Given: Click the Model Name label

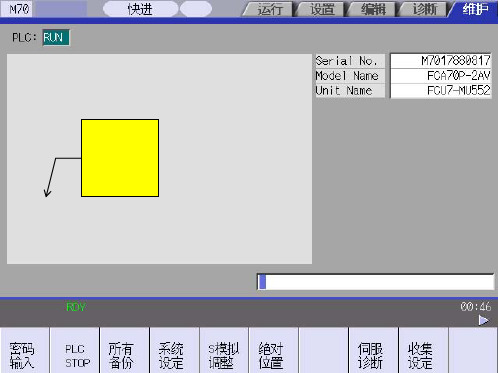Looking at the screenshot, I should [350, 76].
